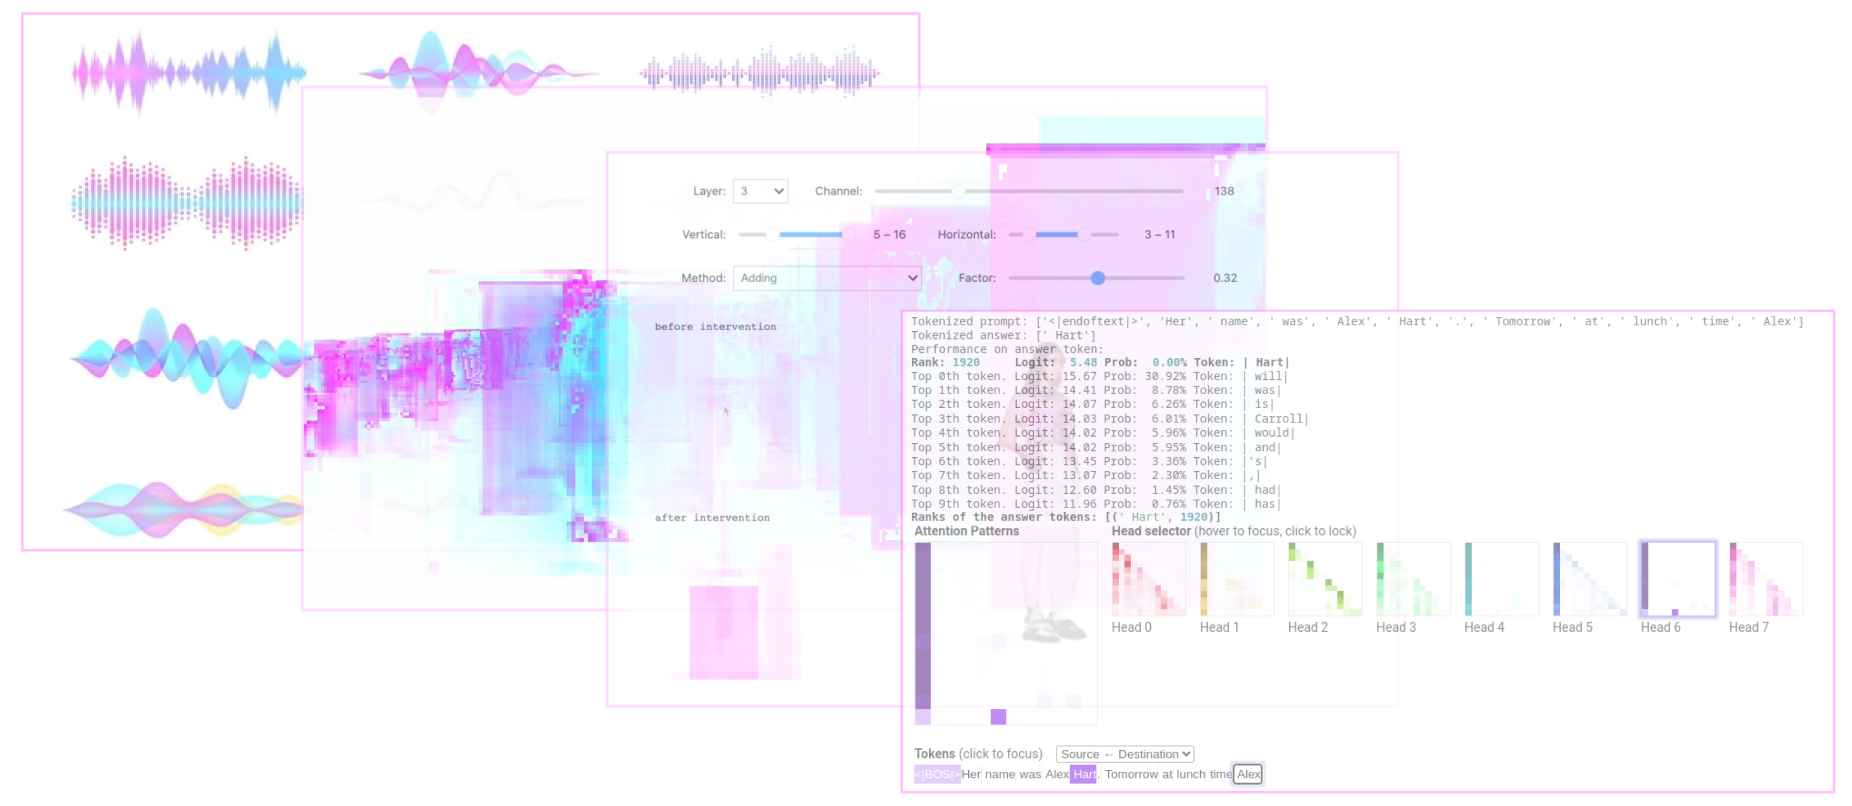Open the Source ← Destination dropdown
The image size is (1852, 806).
coord(1125,754)
